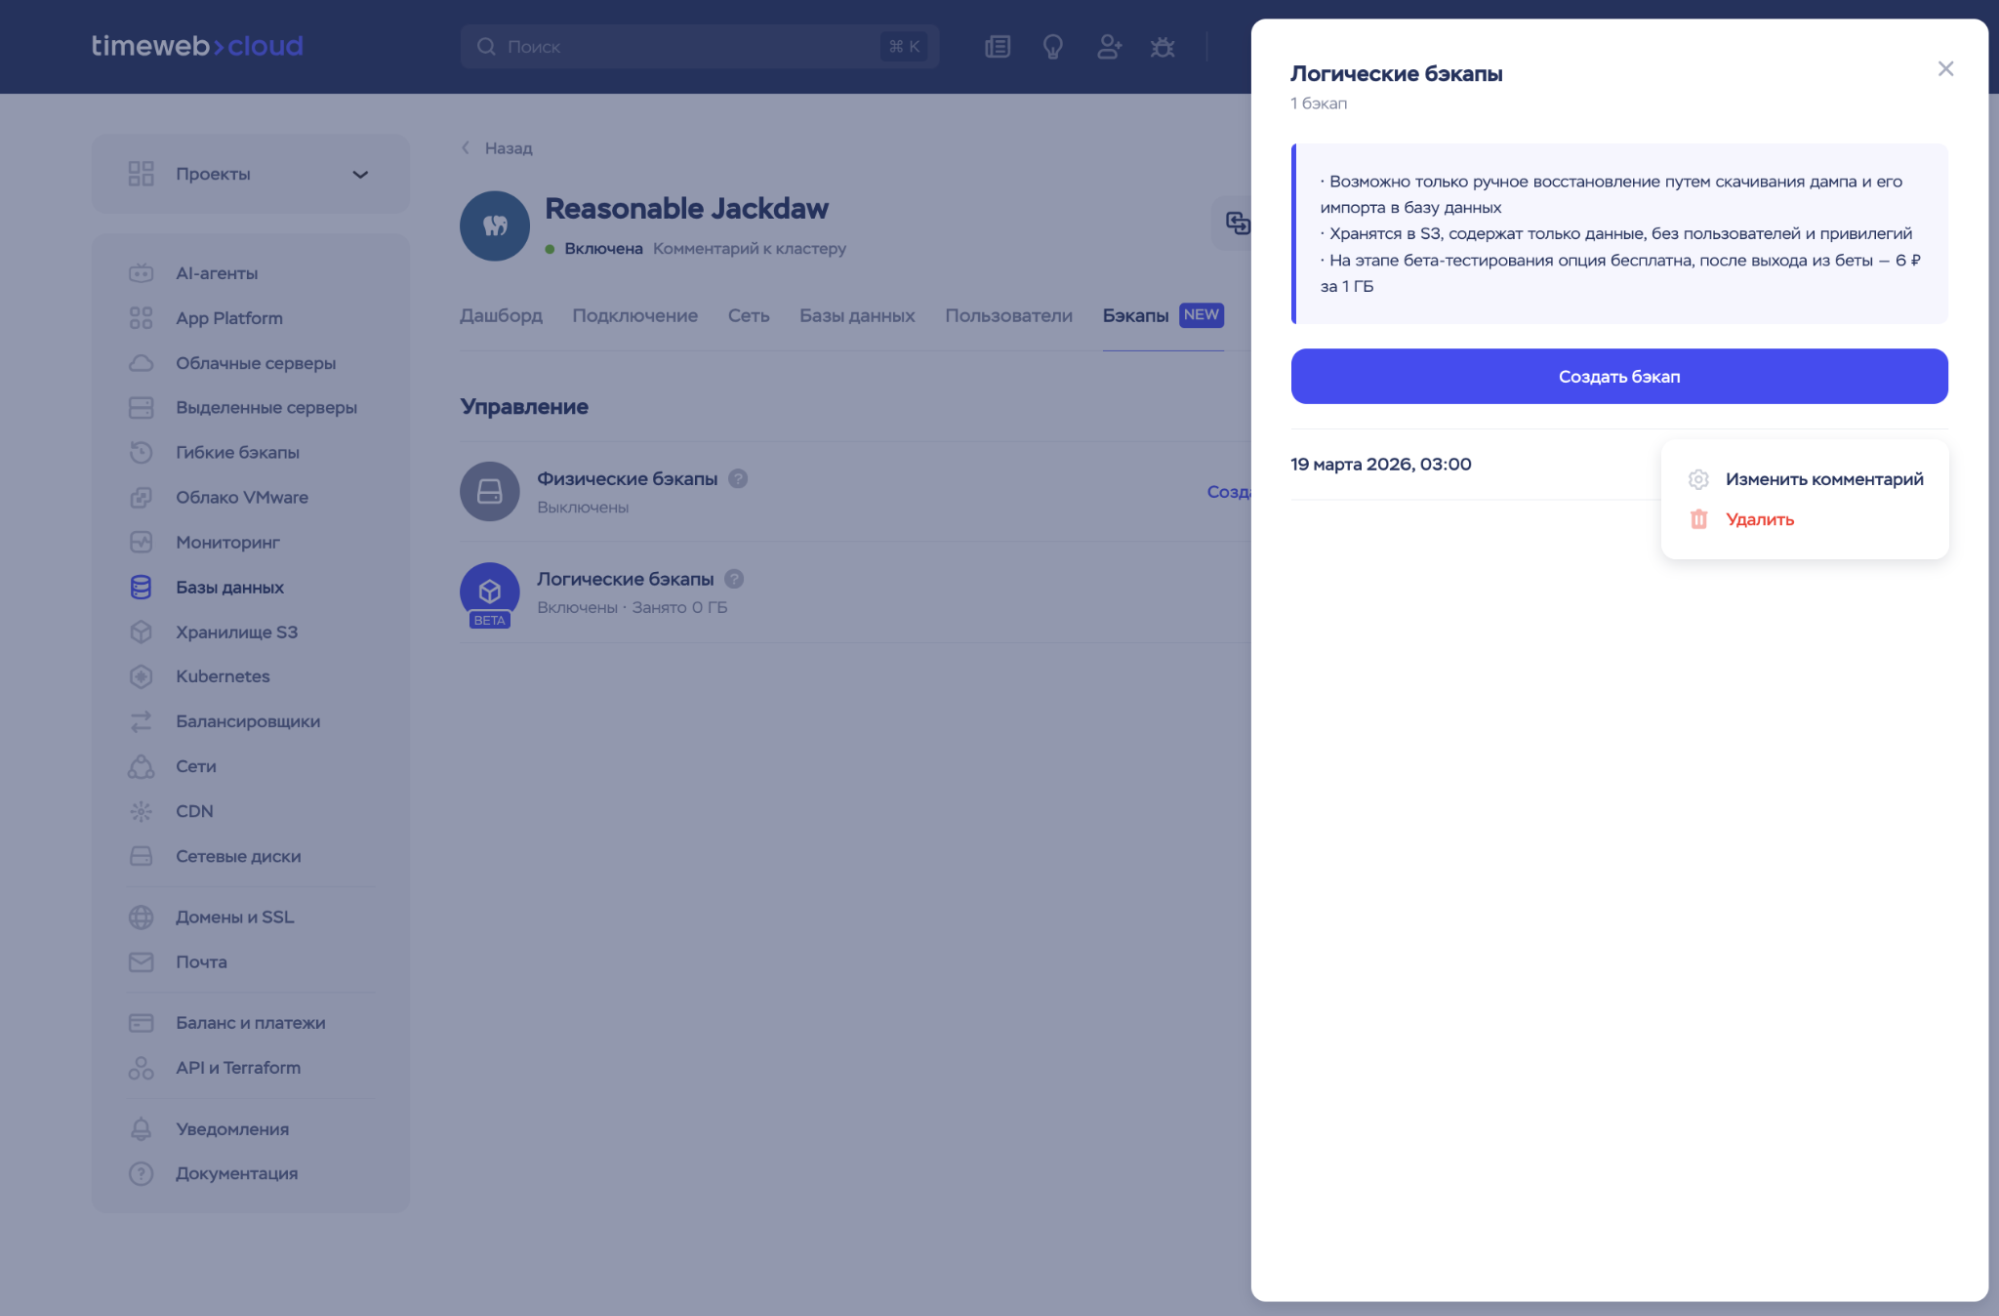The image size is (1999, 1316).
Task: Select Изменить комментарий menu option
Action: (1823, 479)
